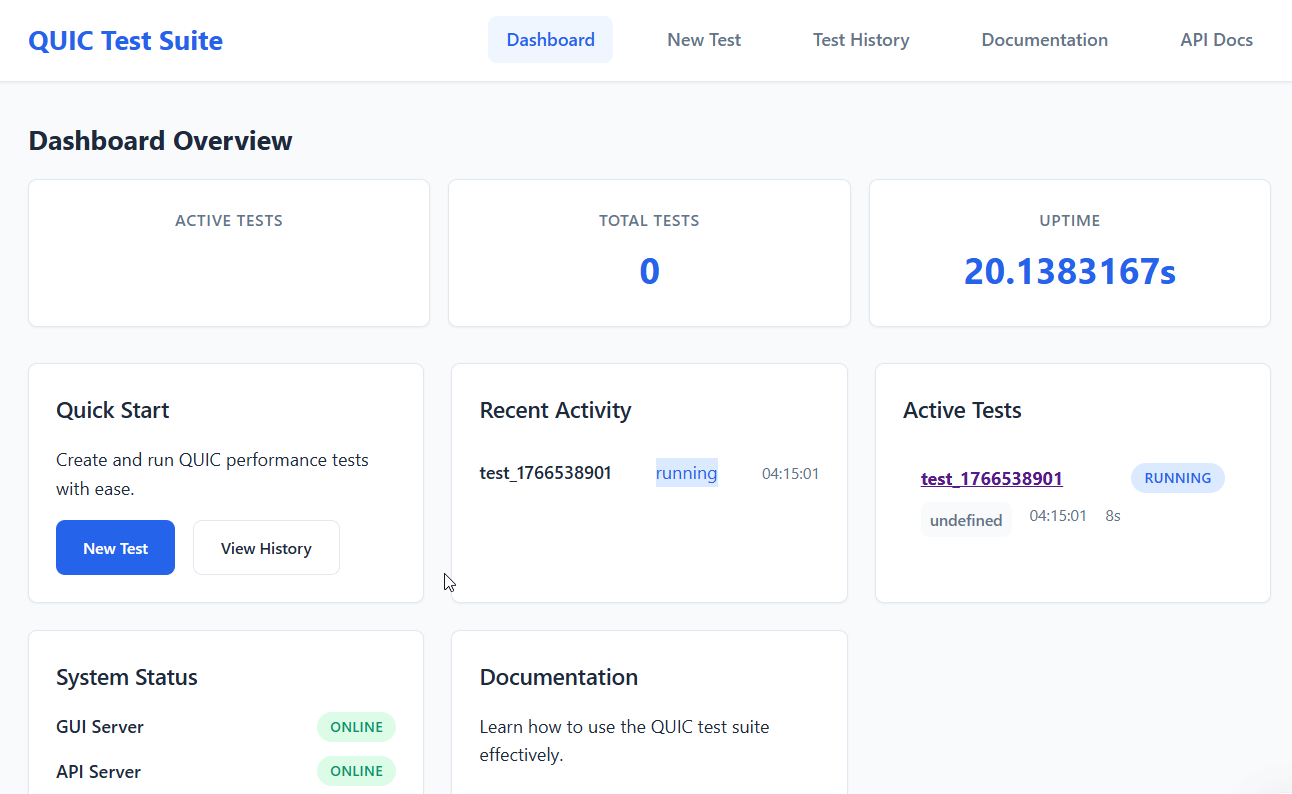
Task: Click the uptime value 20.1383167s
Action: coord(1069,270)
